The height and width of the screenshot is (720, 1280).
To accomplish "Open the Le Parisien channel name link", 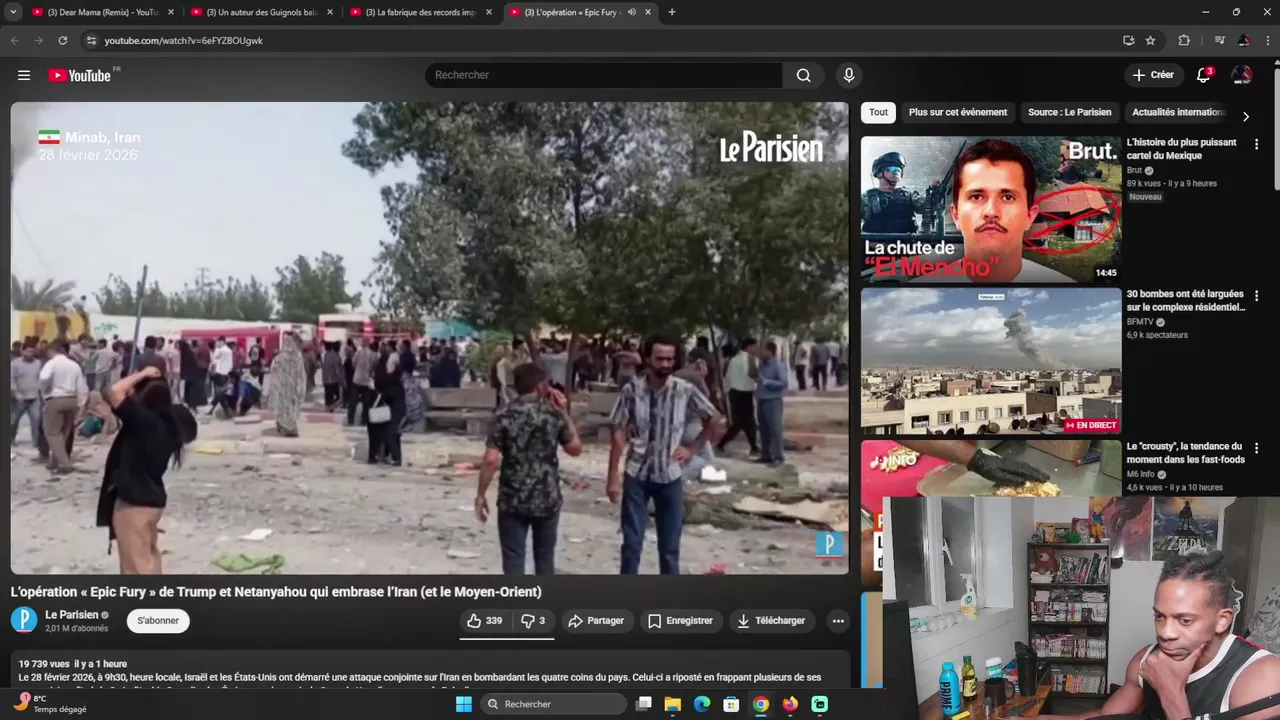I will tap(72, 615).
